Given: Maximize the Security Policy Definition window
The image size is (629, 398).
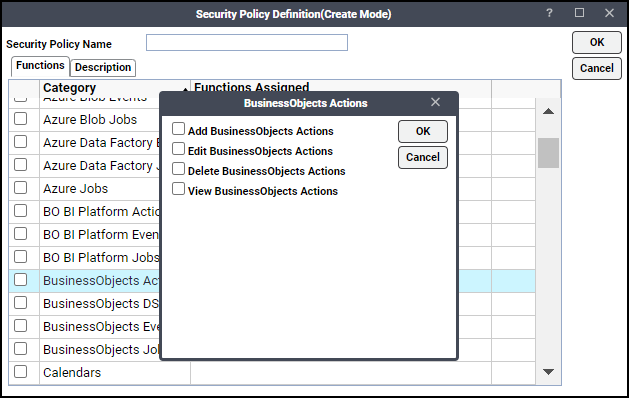Looking at the screenshot, I should [579, 13].
